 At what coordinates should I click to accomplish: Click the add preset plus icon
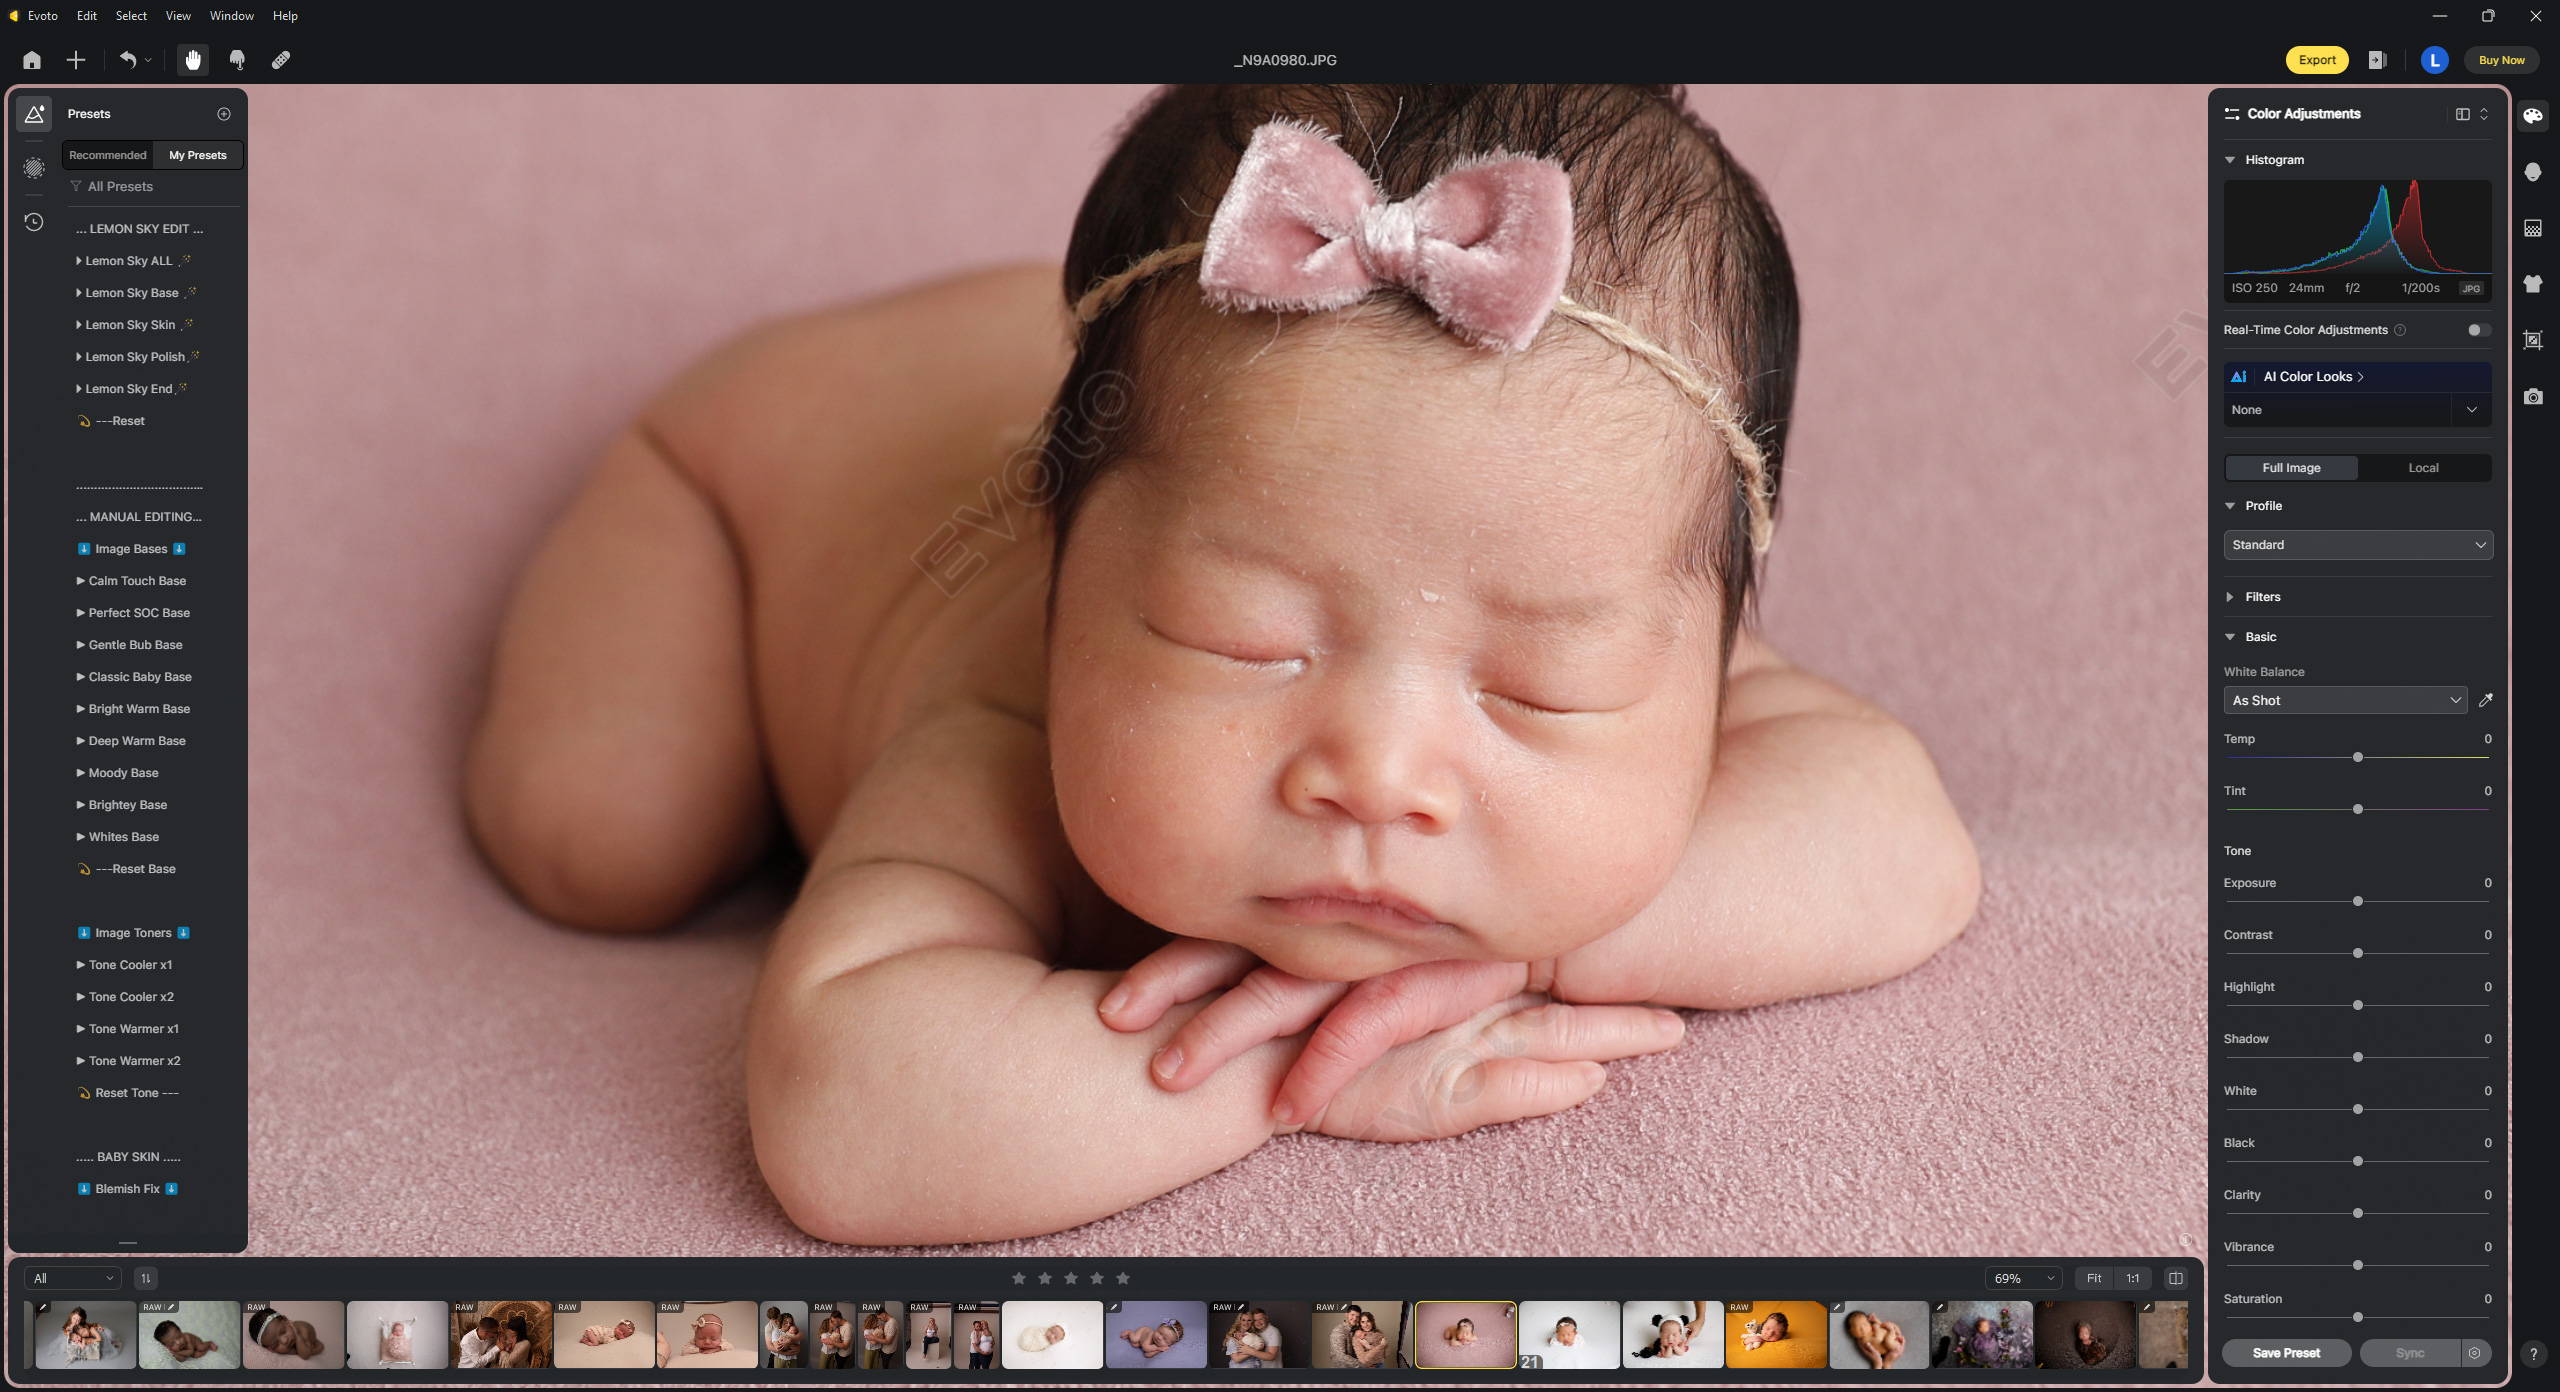click(x=224, y=114)
